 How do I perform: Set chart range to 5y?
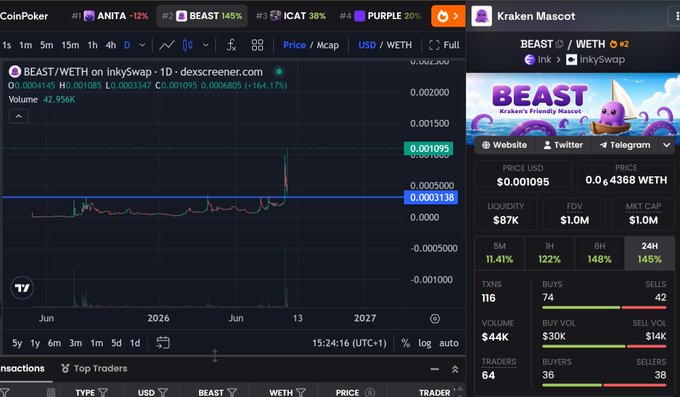click(x=17, y=343)
